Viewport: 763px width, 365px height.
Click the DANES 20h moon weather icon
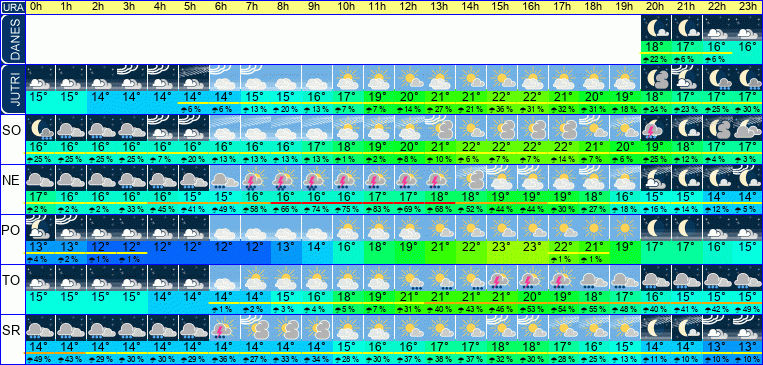[656, 28]
